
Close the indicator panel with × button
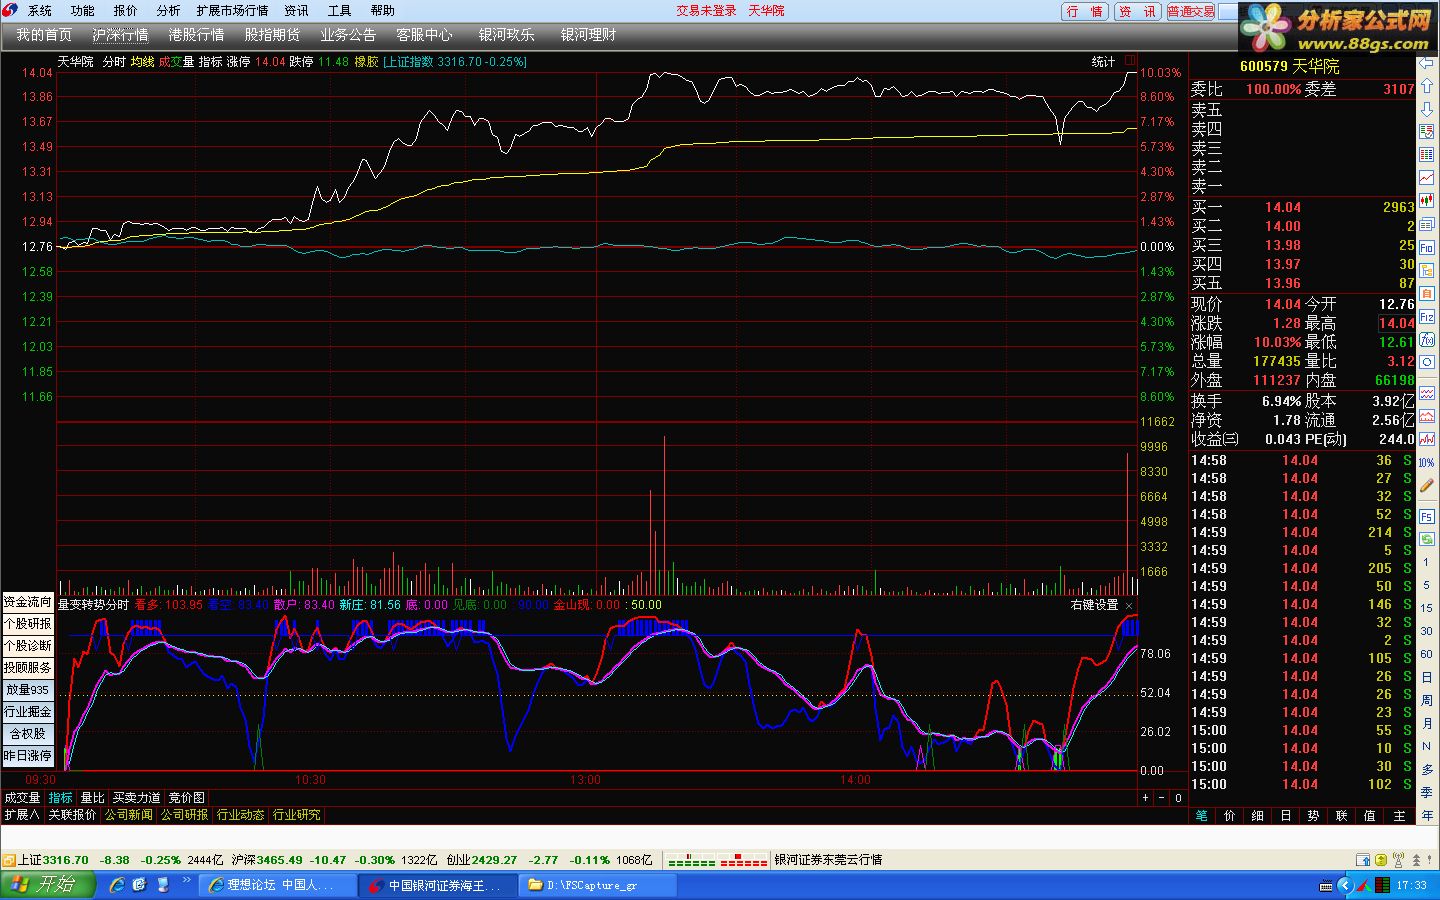click(1129, 606)
